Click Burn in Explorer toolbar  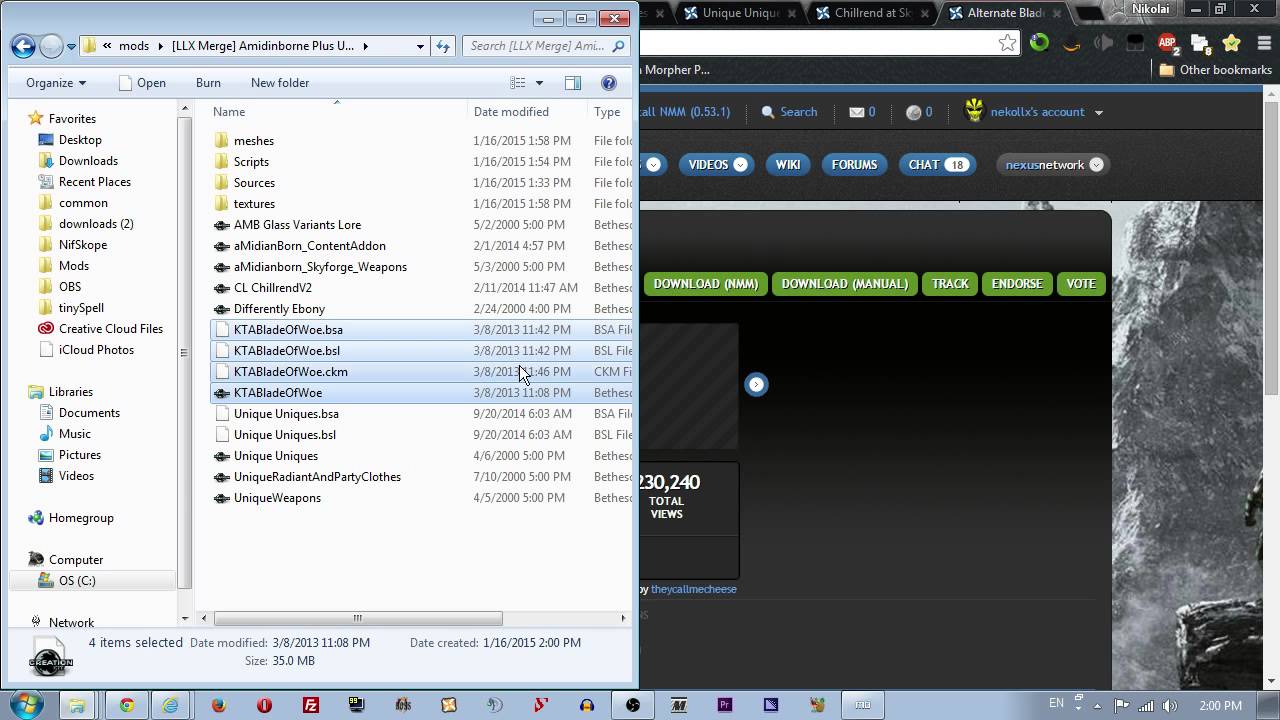click(x=208, y=83)
